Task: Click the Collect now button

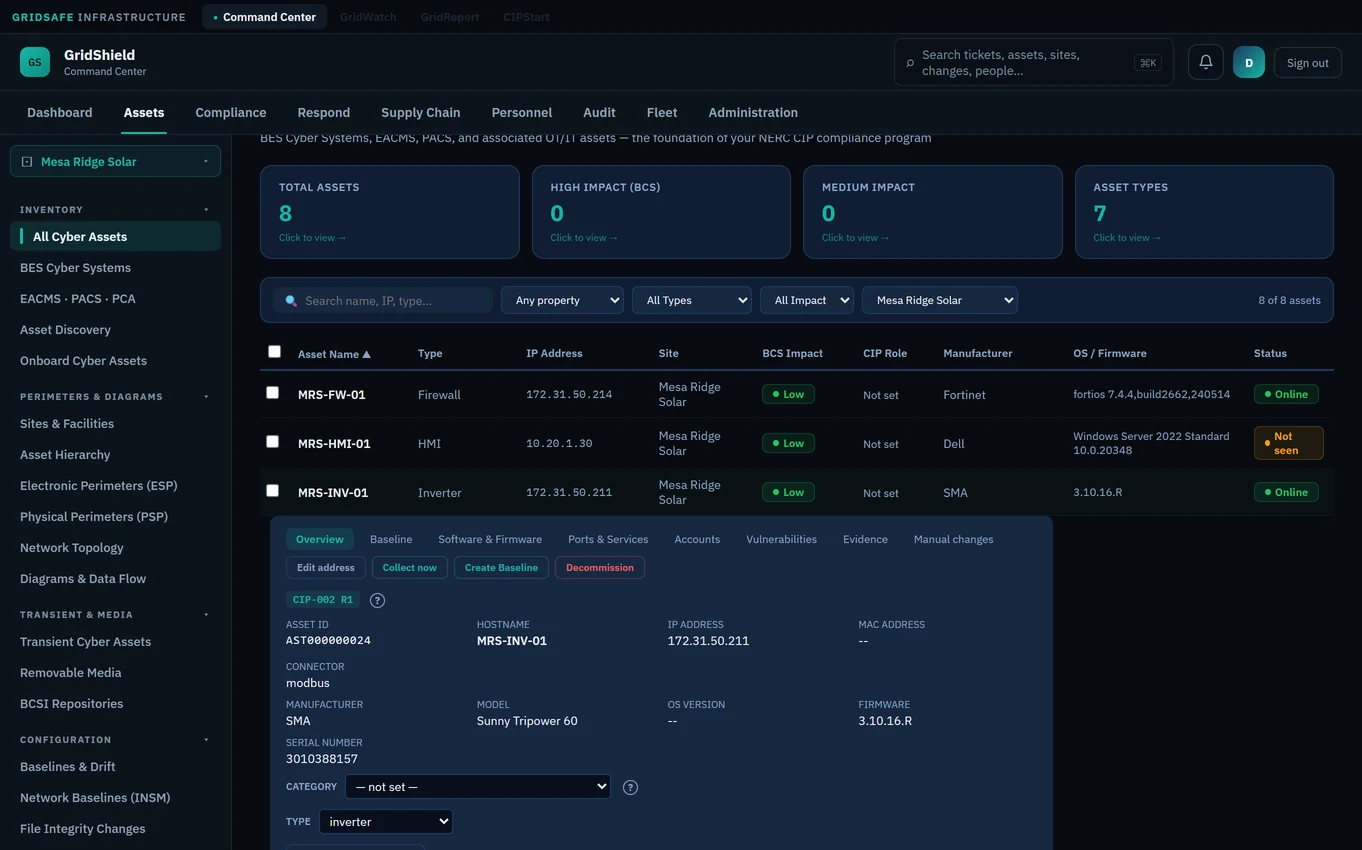Action: pyautogui.click(x=409, y=568)
